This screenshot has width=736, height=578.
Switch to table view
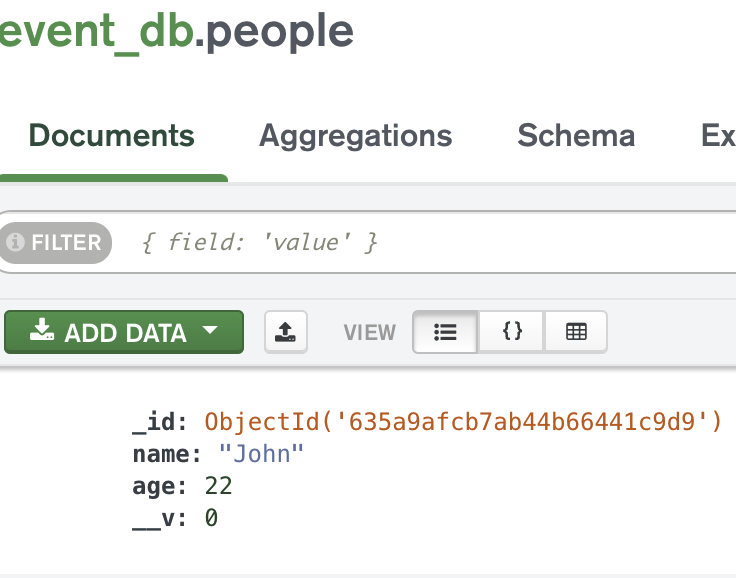point(576,332)
